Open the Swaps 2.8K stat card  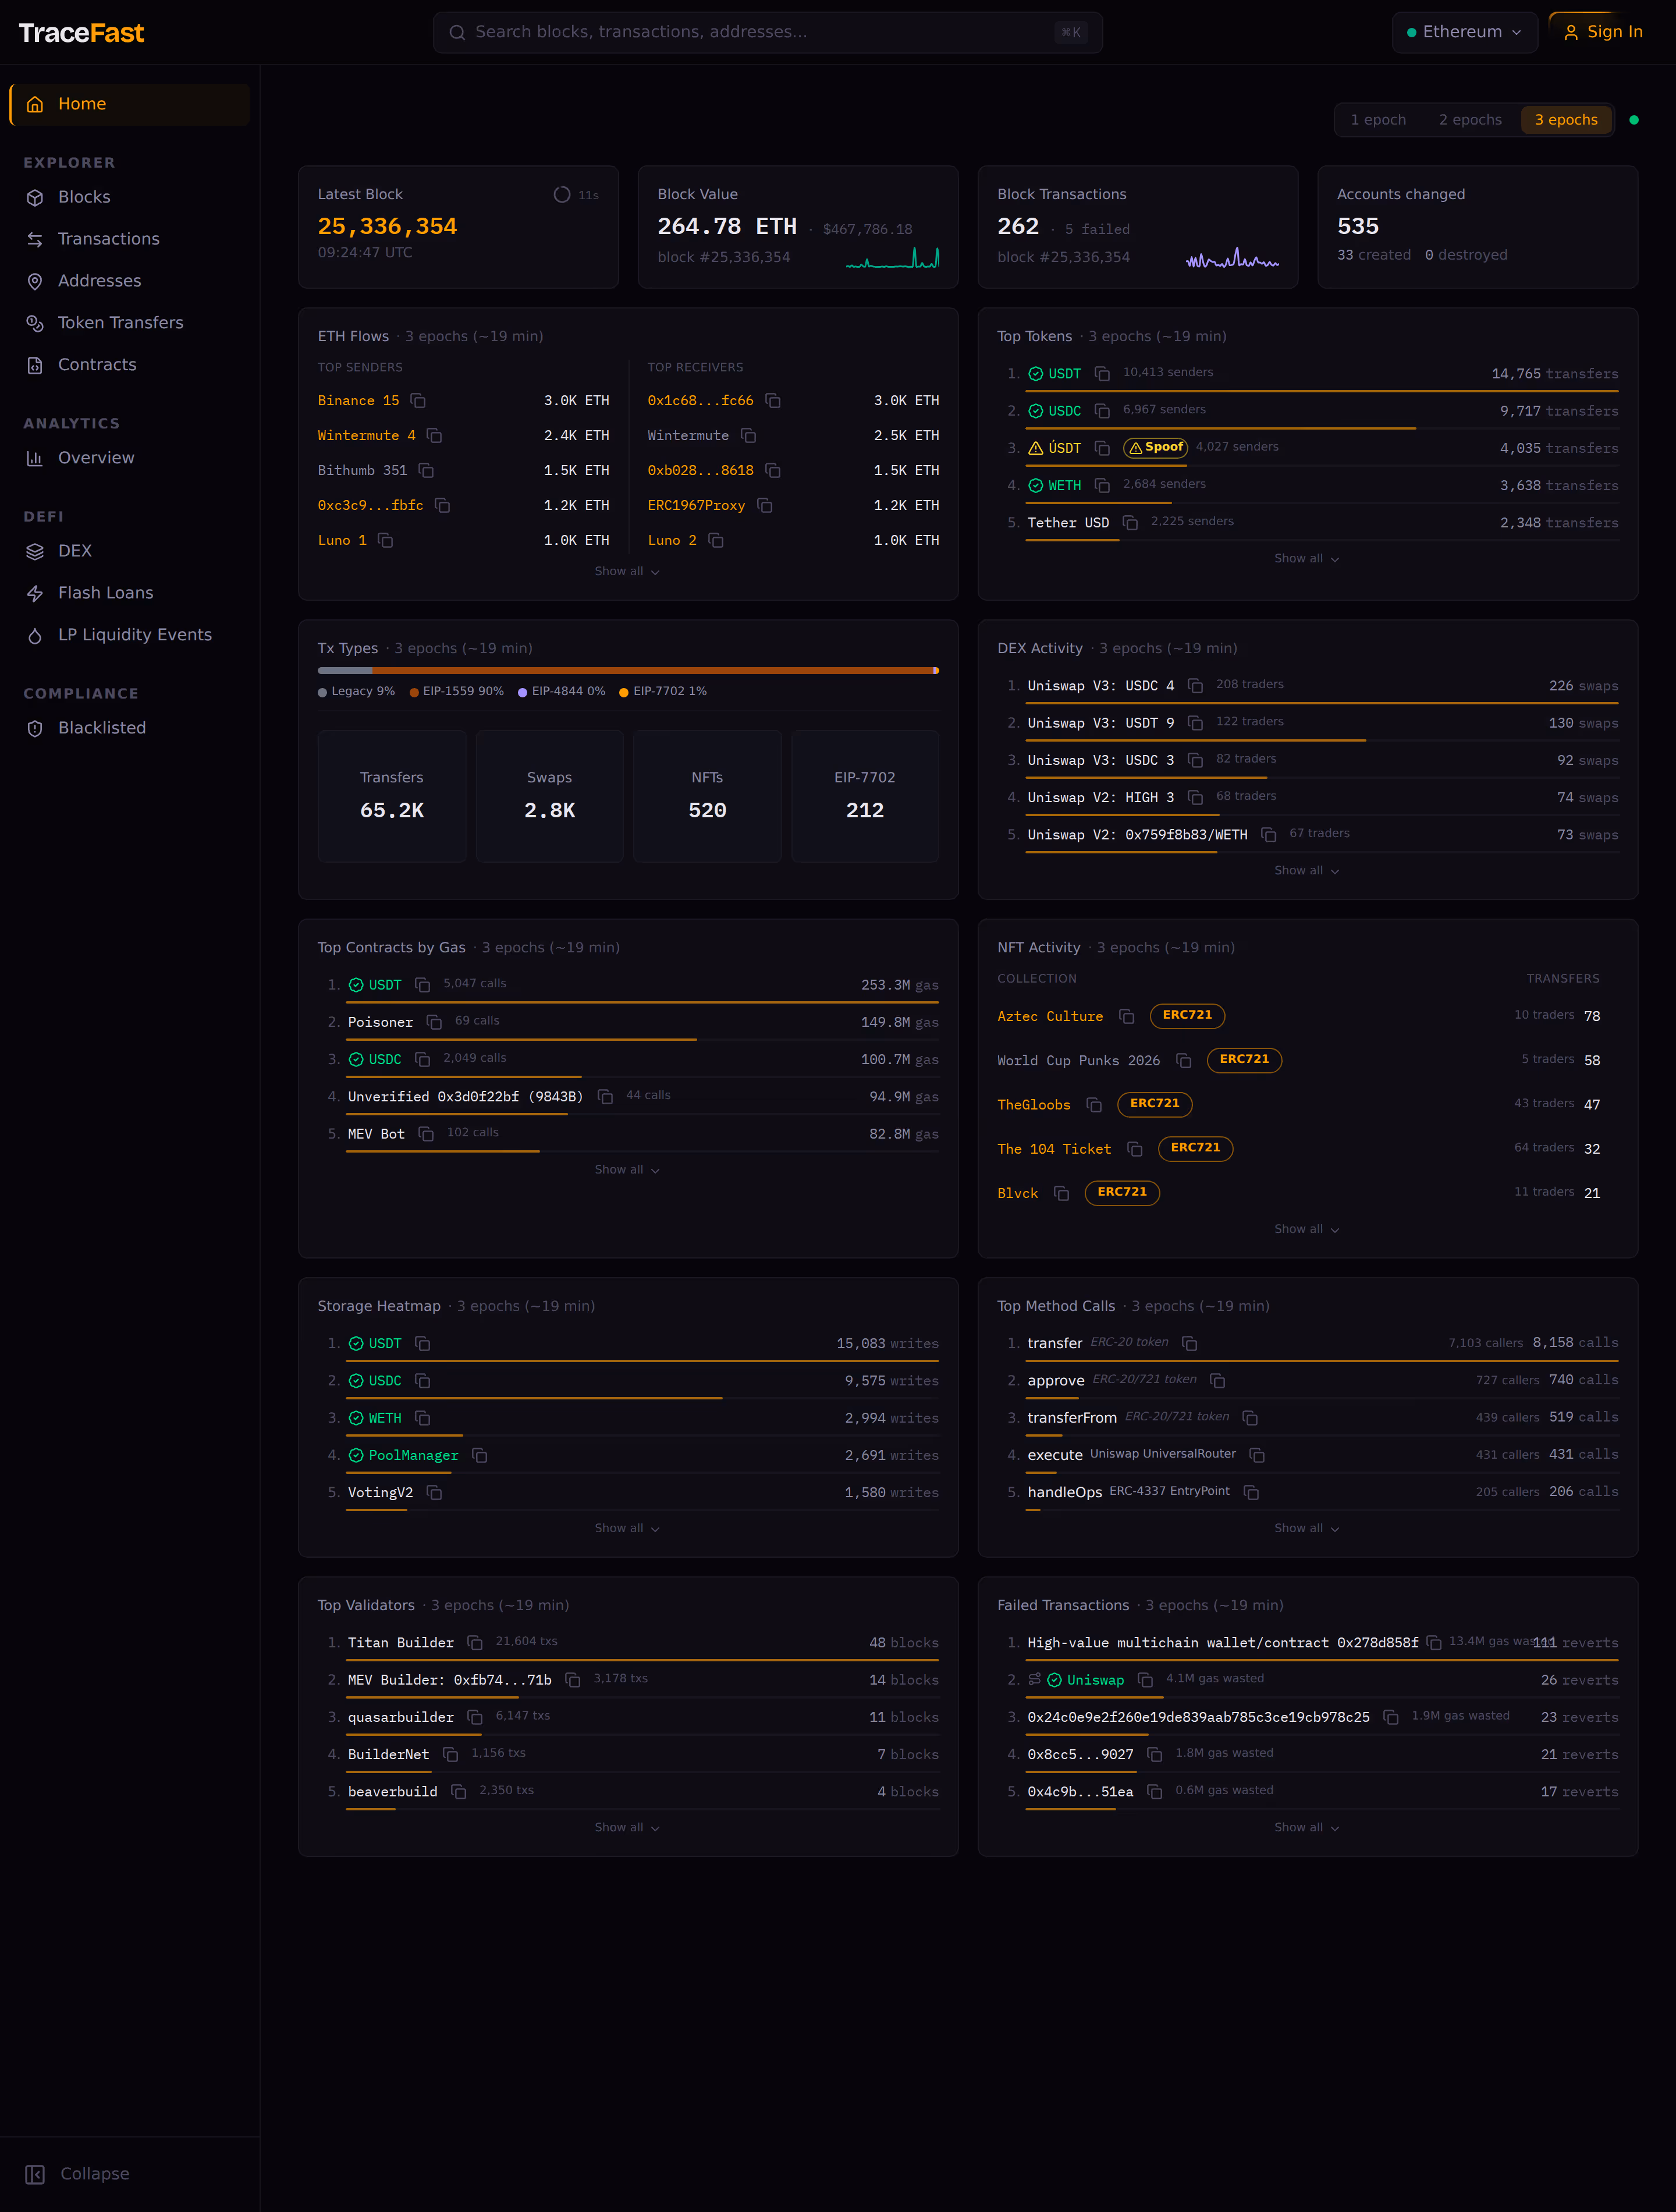550,796
